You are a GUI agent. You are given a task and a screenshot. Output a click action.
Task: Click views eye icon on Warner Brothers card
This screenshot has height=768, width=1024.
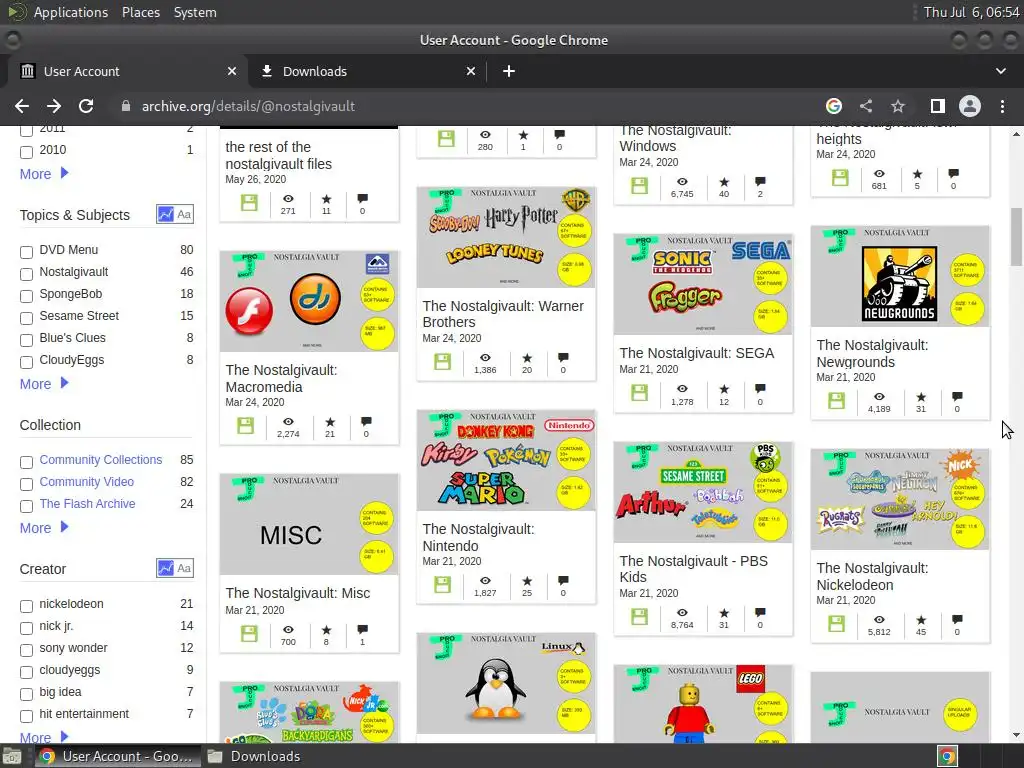pos(485,358)
